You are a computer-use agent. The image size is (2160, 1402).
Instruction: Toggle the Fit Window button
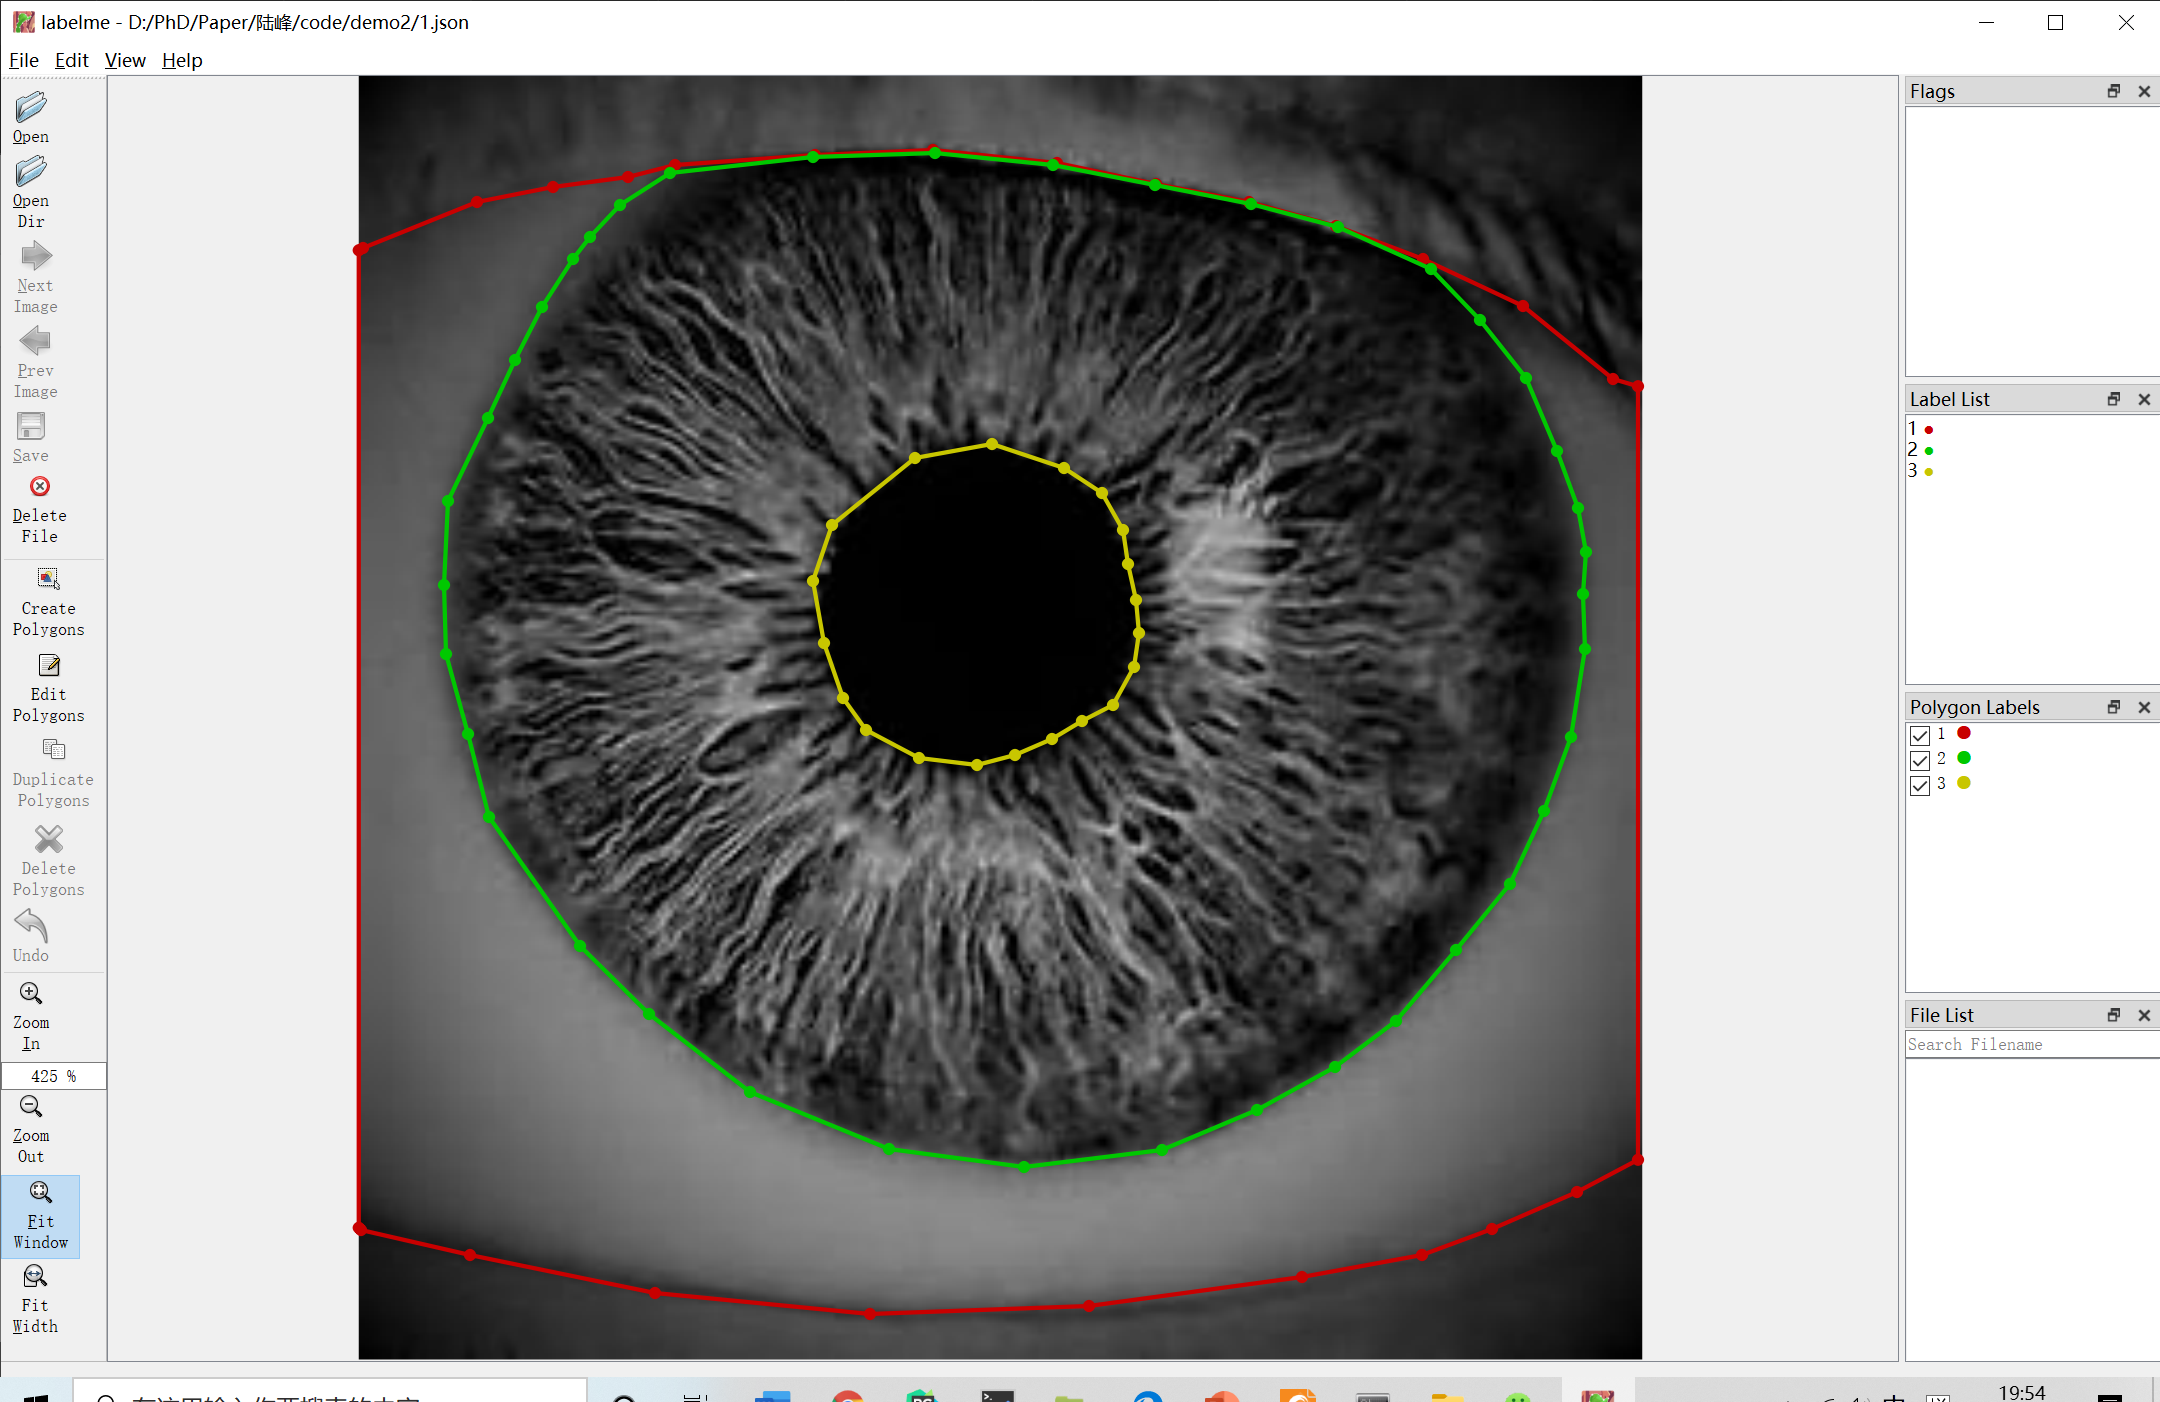tap(40, 1216)
